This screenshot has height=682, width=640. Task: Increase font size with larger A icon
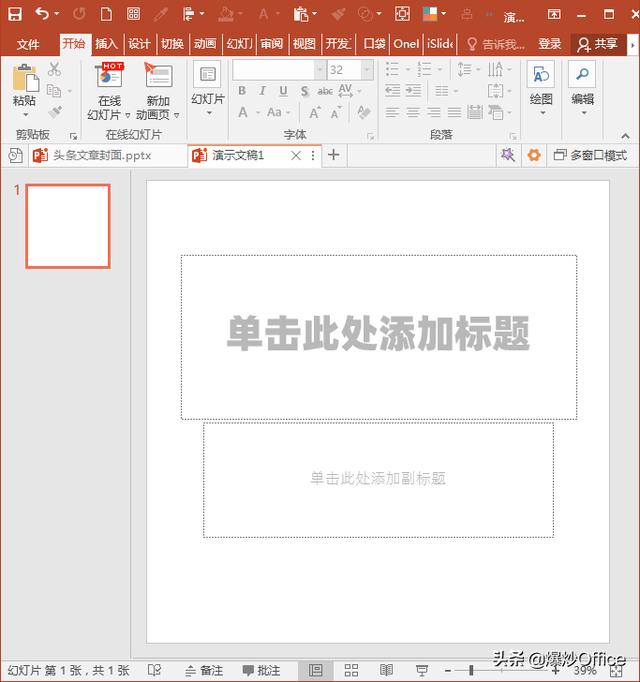315,113
